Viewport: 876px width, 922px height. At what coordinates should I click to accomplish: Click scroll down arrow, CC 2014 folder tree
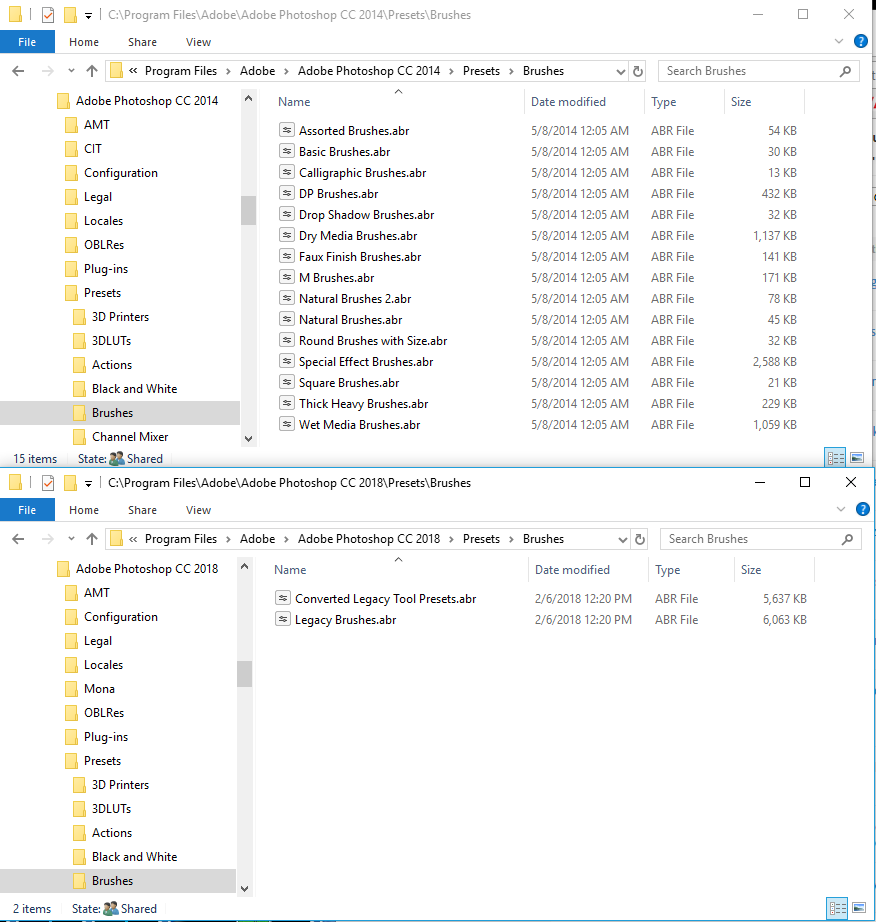pyautogui.click(x=248, y=439)
